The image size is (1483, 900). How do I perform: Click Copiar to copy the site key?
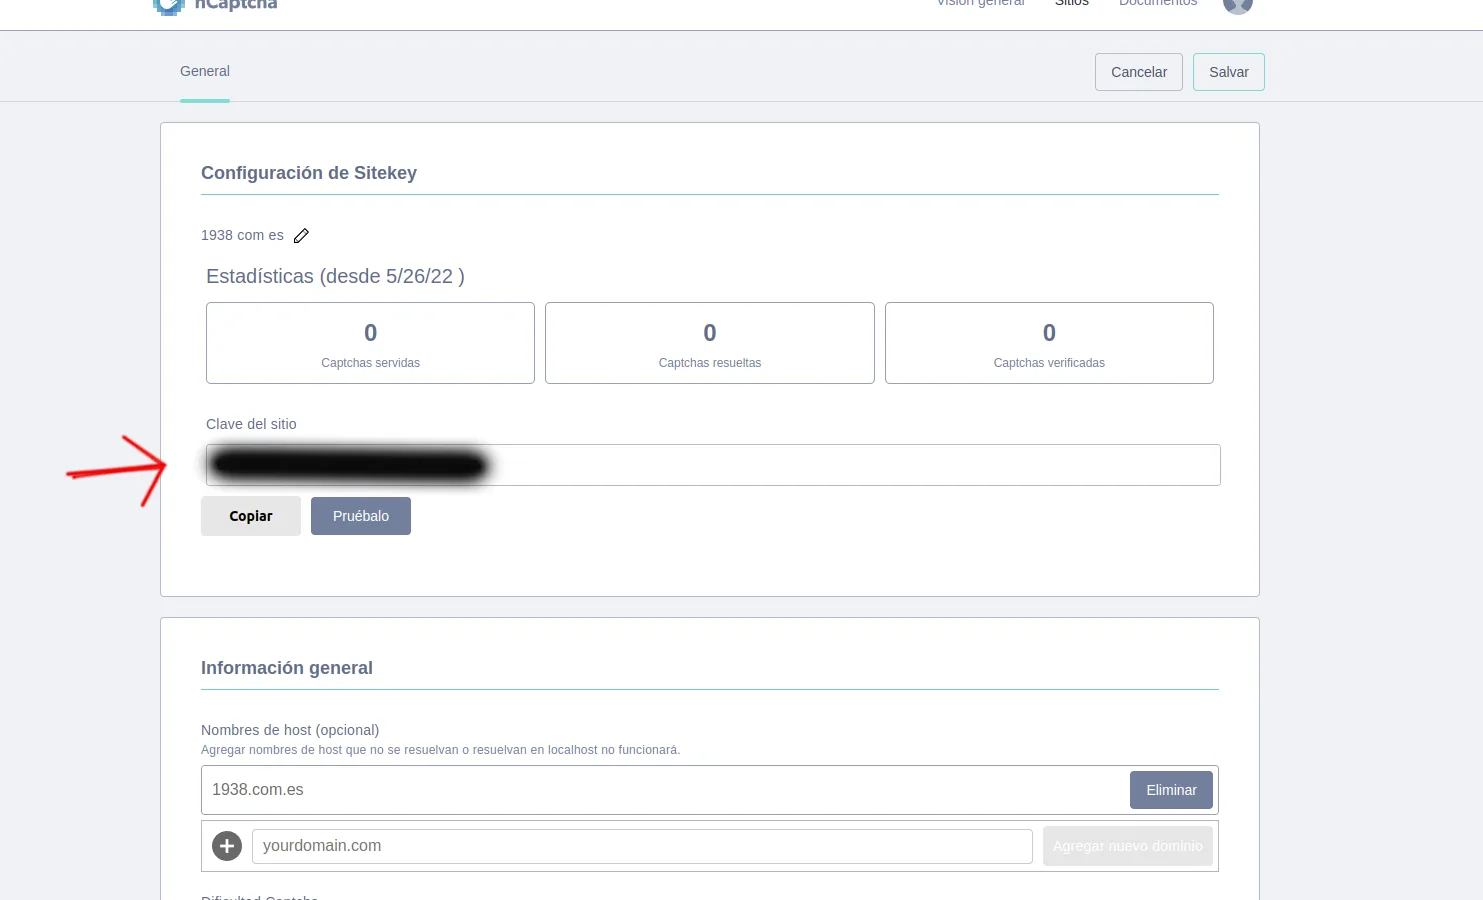[x=251, y=516]
